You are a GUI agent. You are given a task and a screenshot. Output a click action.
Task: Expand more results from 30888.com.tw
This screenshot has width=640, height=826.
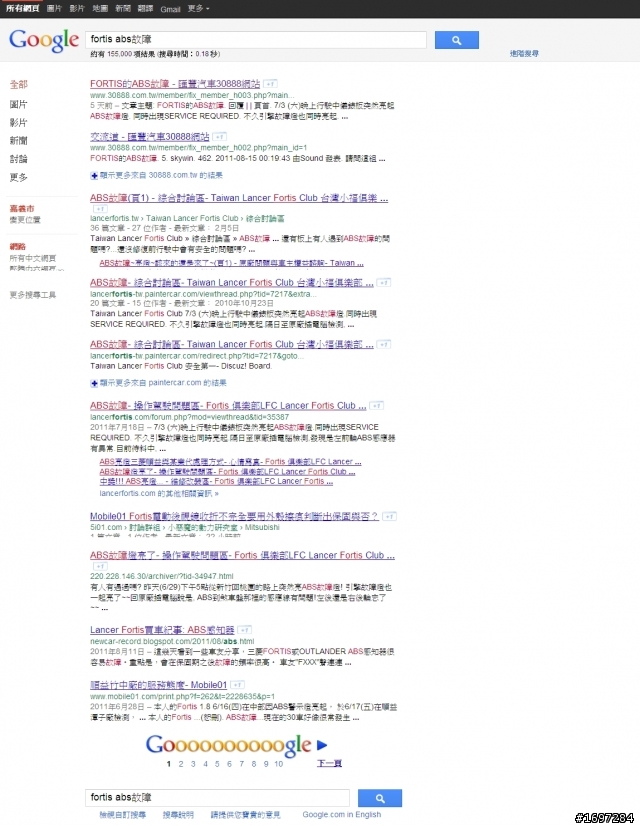(x=156, y=175)
